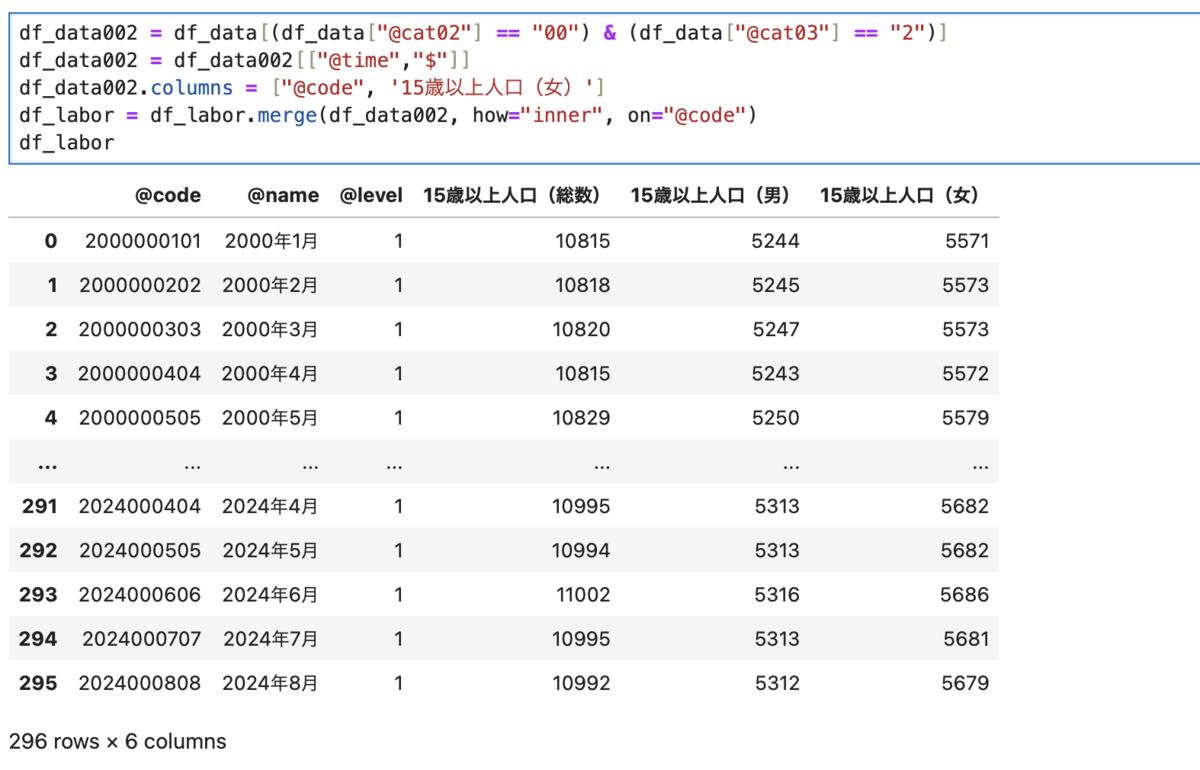
Task: Select cell '2024年4月'
Action: (271, 506)
